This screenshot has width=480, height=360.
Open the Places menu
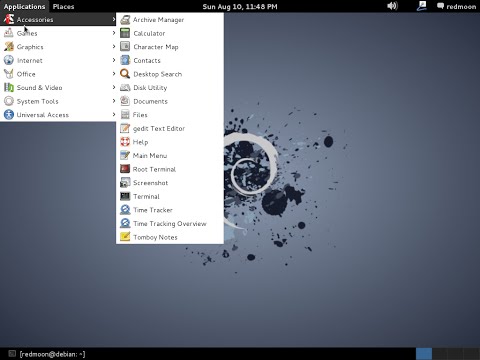[x=63, y=6]
